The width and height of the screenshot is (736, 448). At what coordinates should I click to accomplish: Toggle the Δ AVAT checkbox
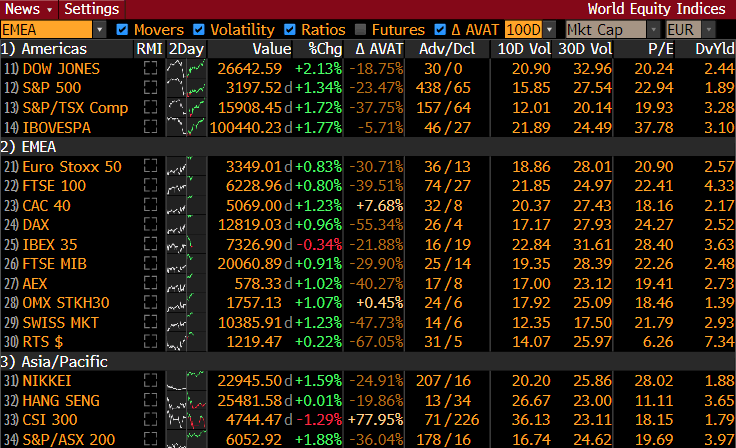point(440,30)
